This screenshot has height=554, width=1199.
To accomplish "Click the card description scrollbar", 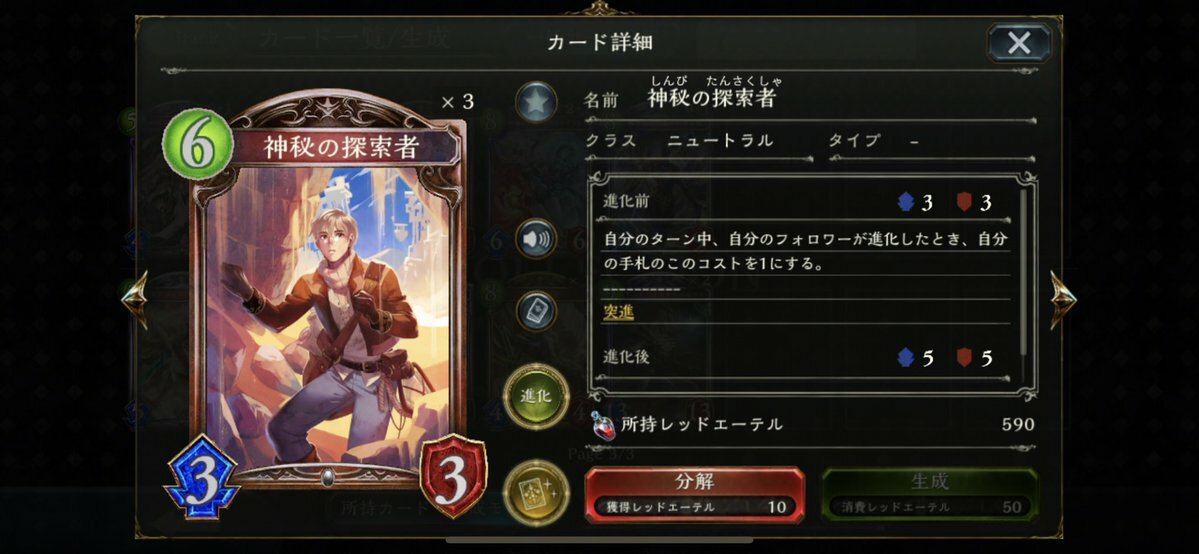I will [1023, 279].
